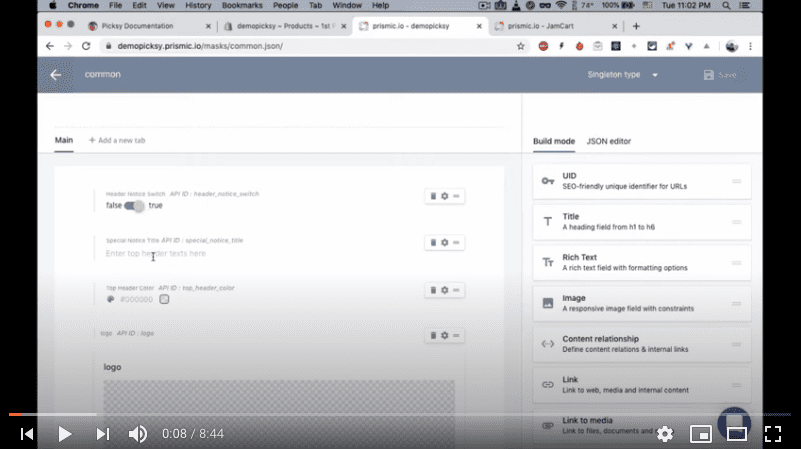Open the Chrome Bookmarks menu
The height and width of the screenshot is (449, 801).
[242, 5]
